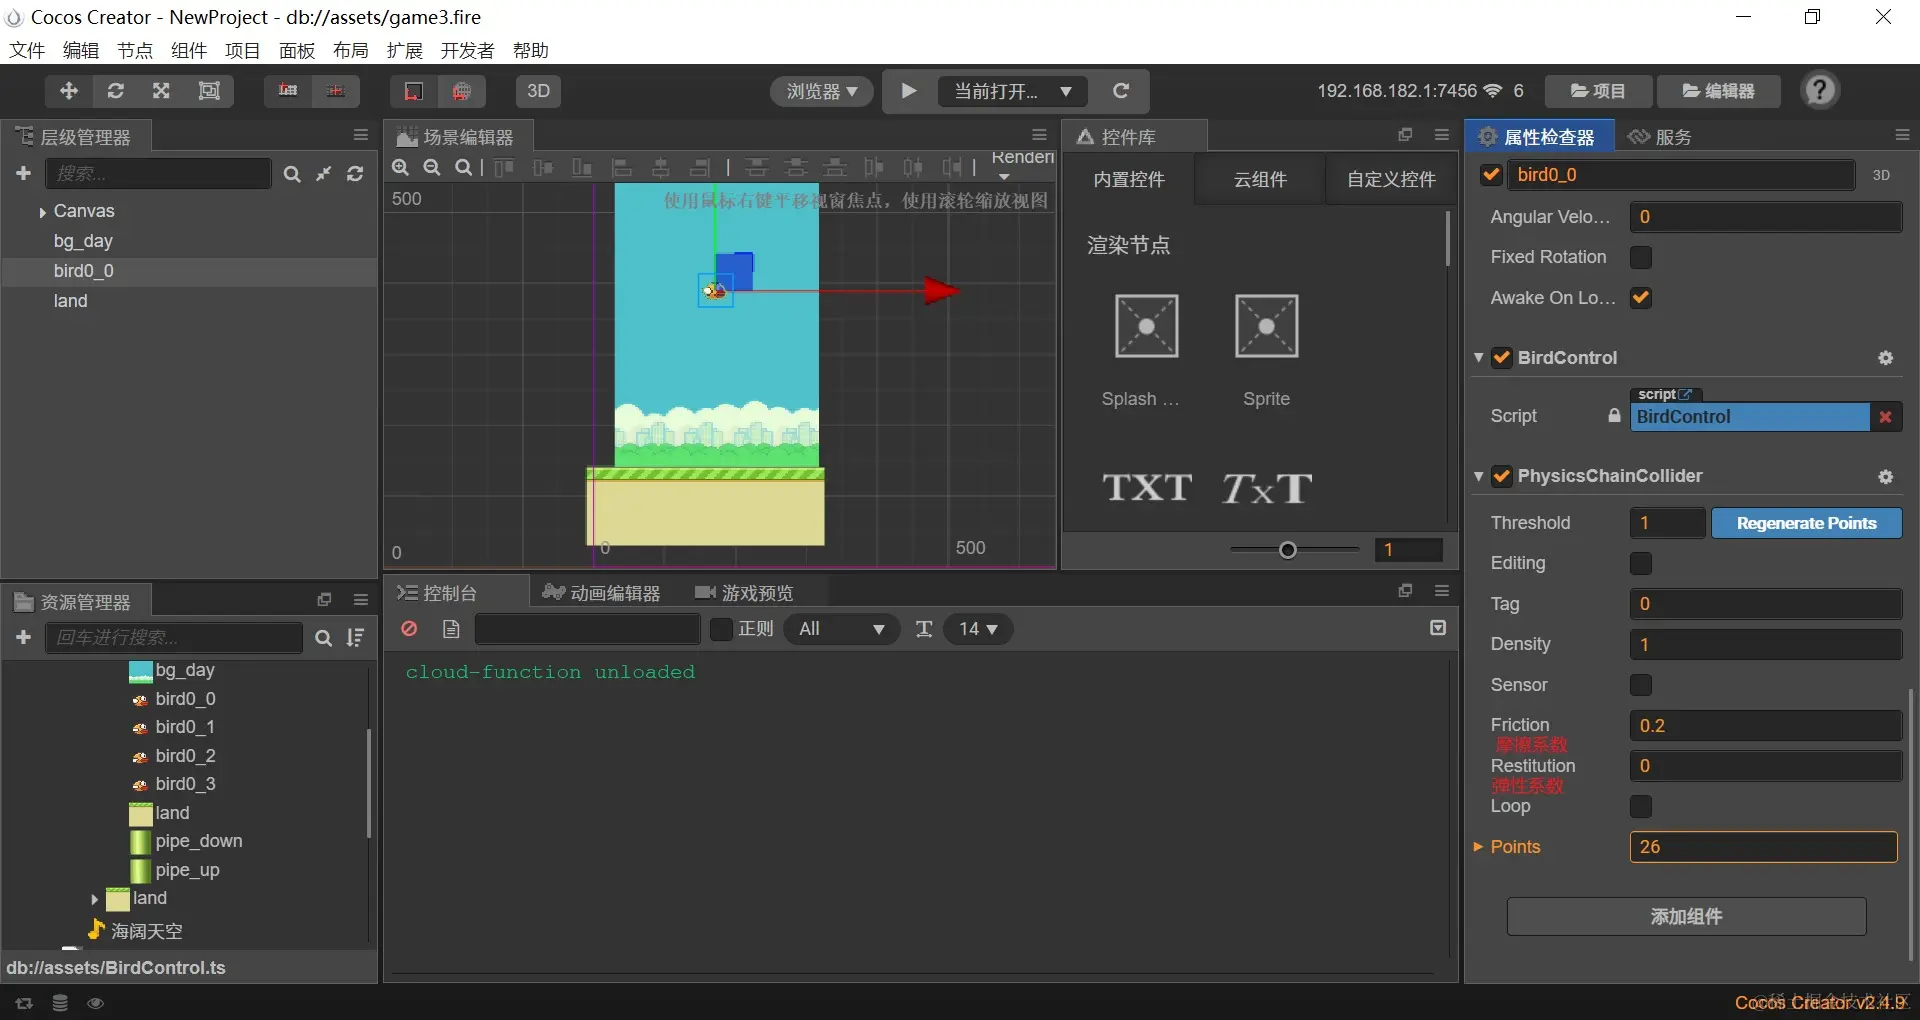
Task: Open the console log file icon
Action: pos(451,629)
